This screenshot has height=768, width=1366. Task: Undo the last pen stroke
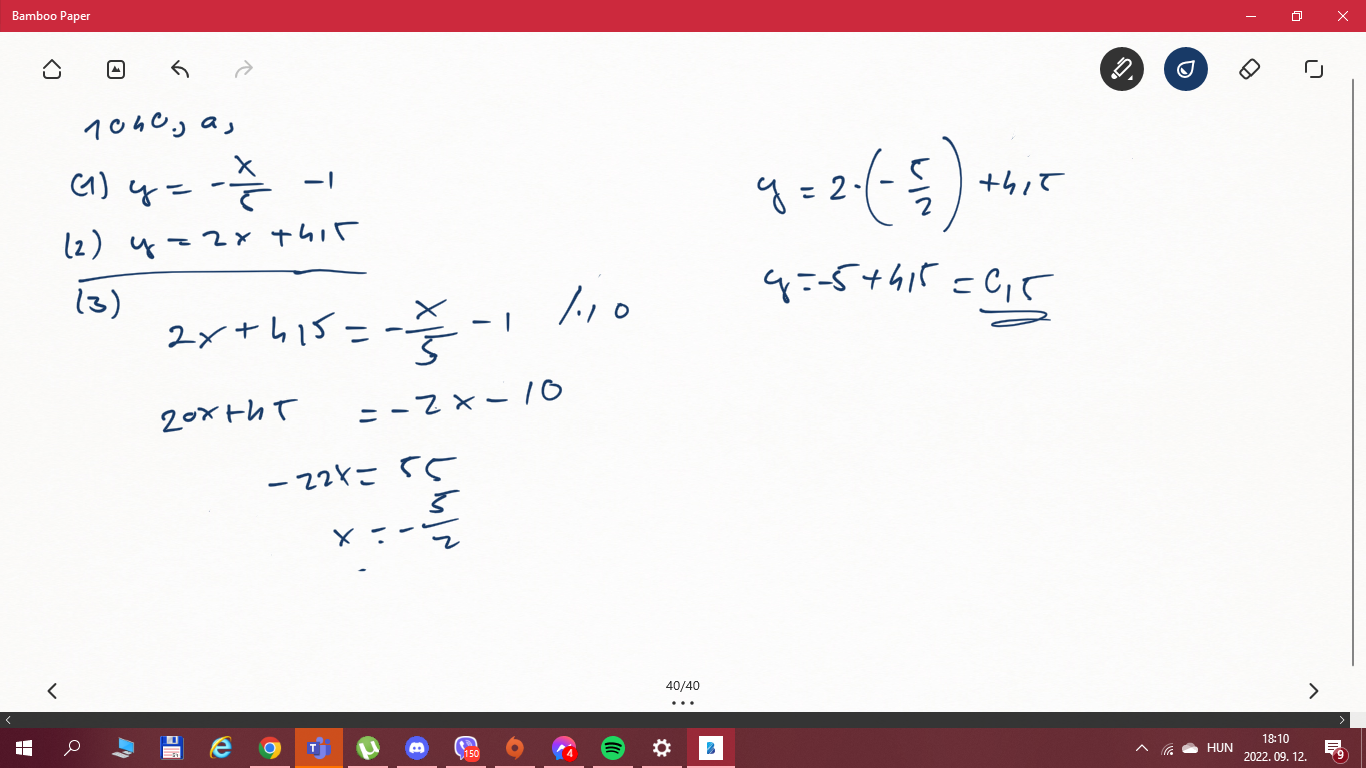pos(180,69)
